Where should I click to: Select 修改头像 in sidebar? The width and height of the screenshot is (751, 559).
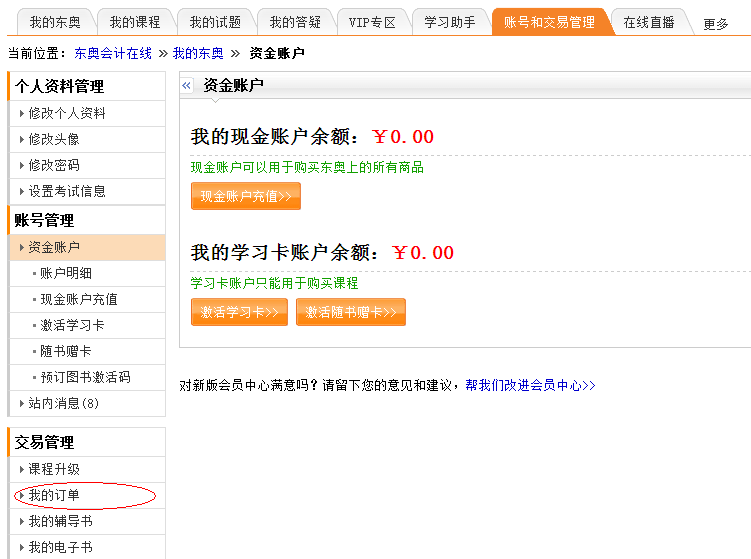(x=54, y=139)
